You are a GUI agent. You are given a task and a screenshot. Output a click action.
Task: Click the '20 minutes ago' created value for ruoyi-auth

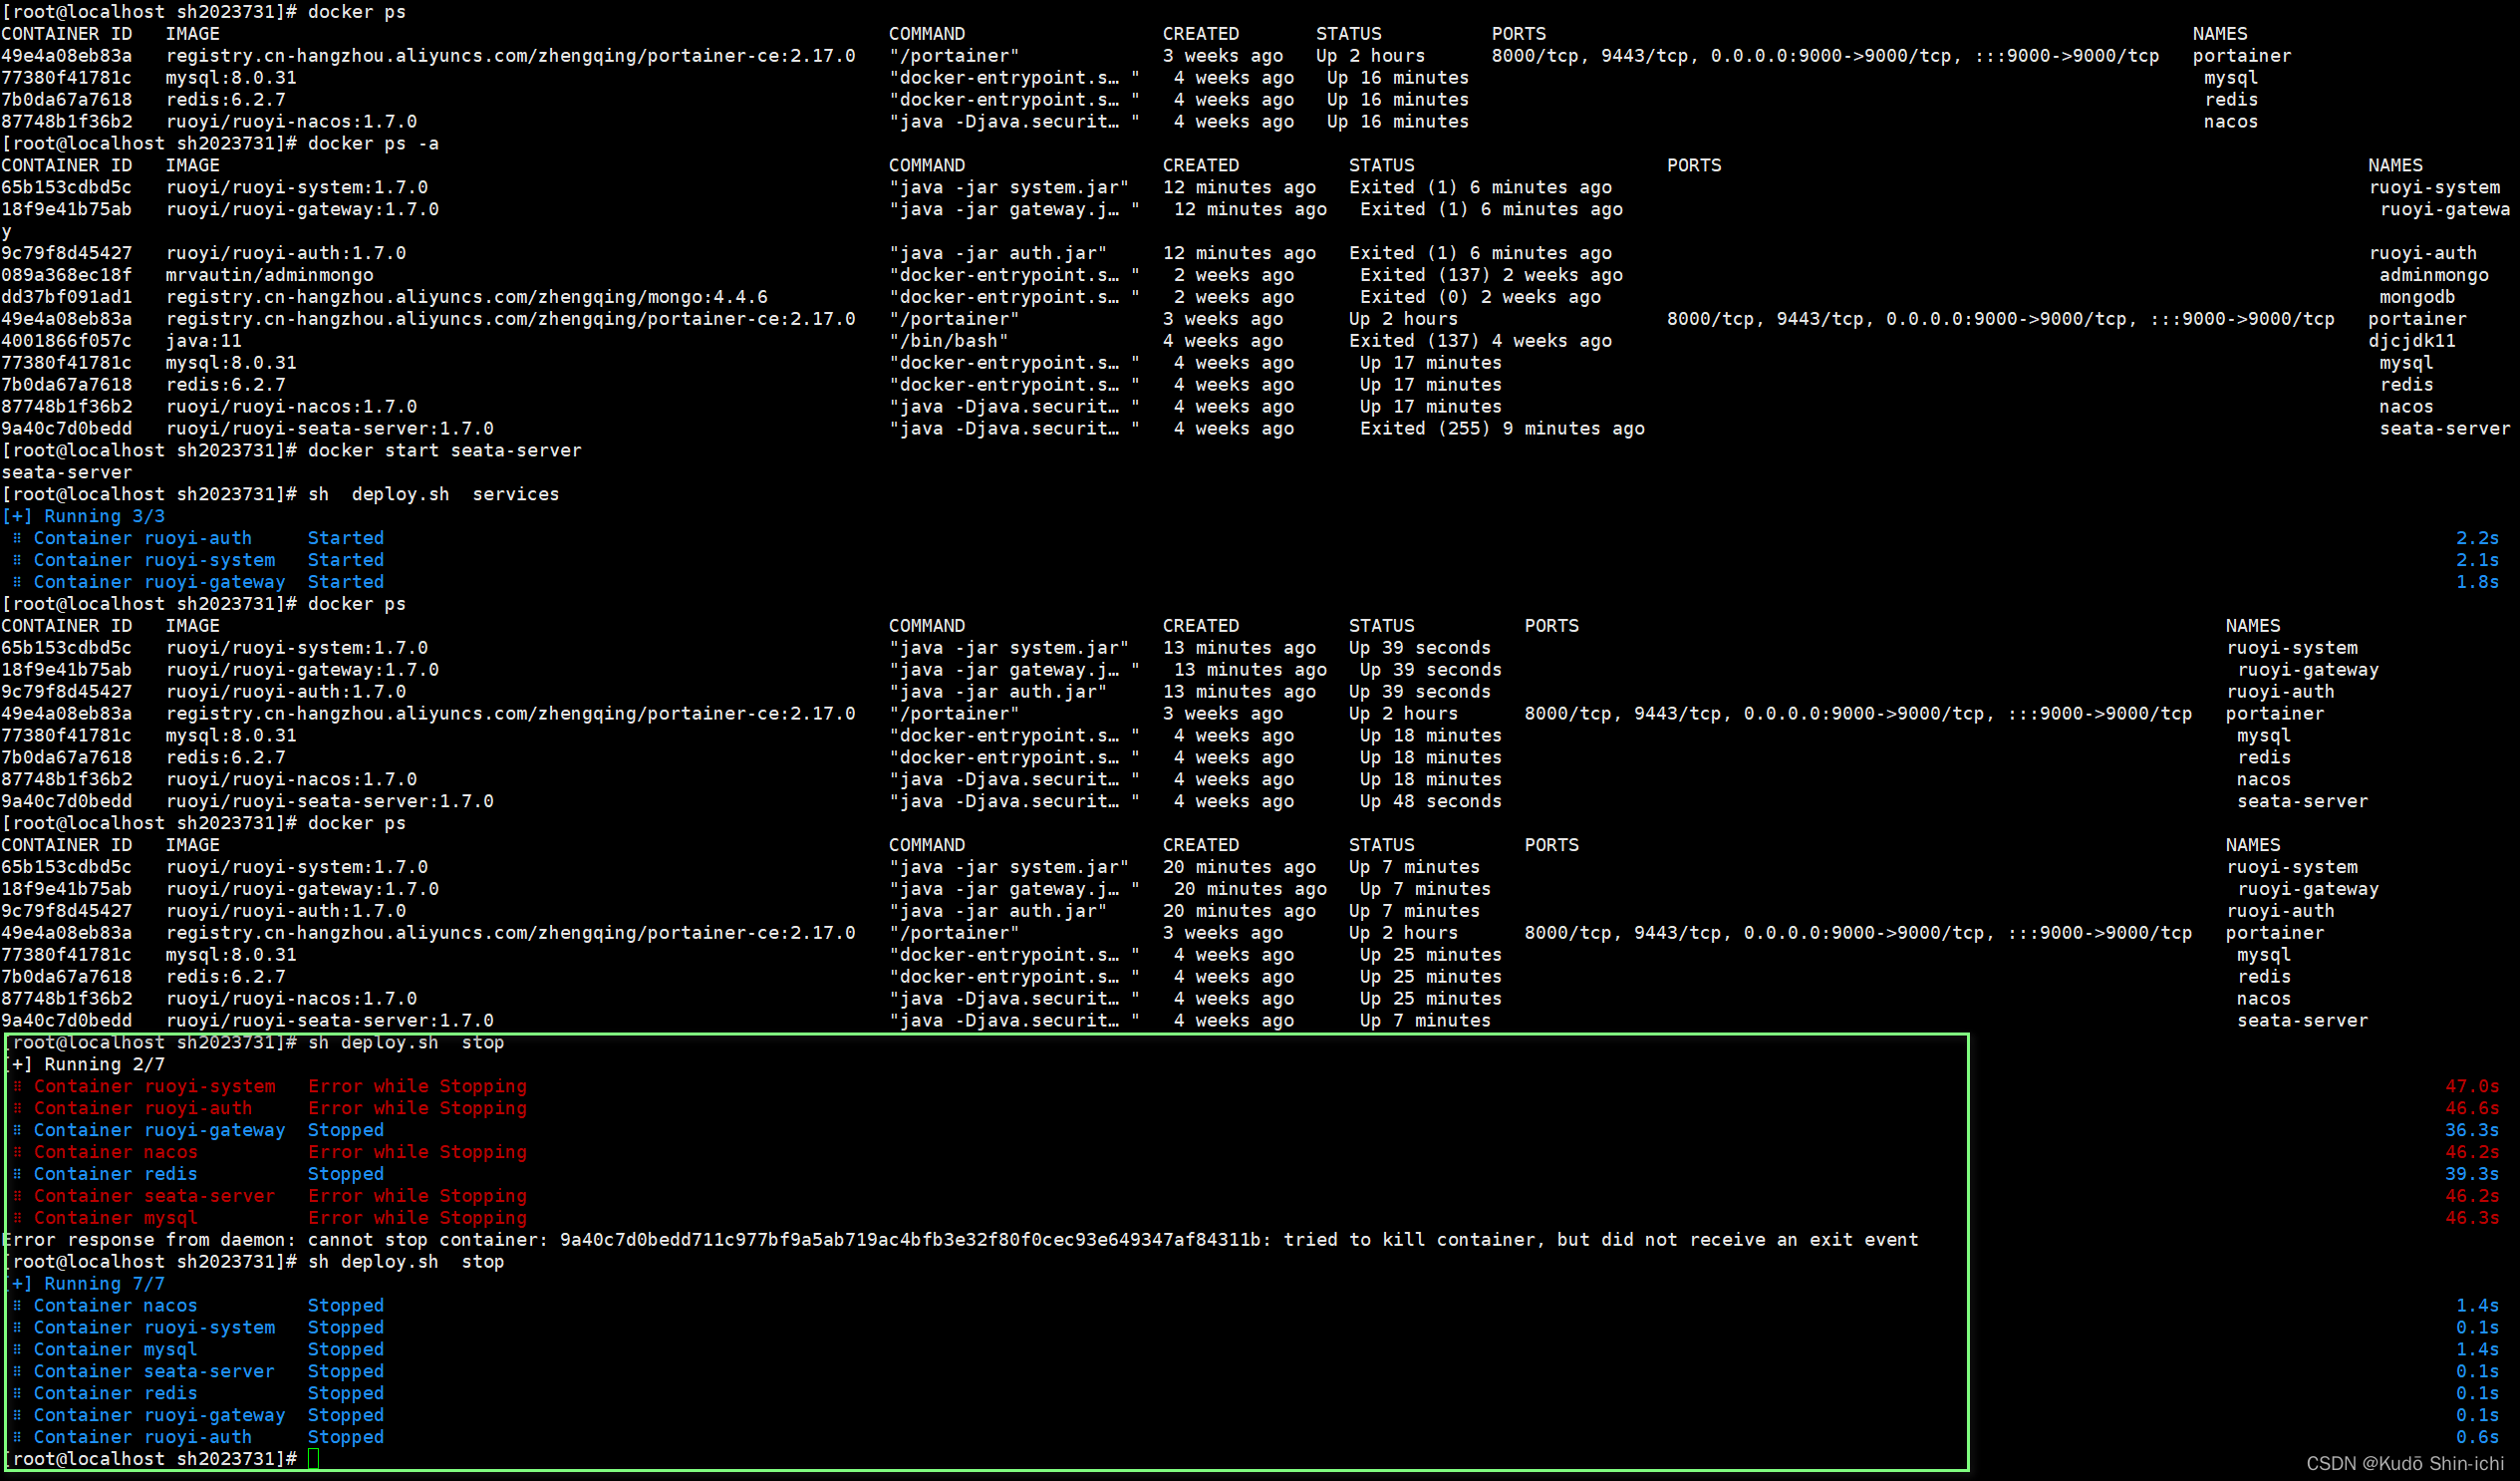click(1239, 912)
